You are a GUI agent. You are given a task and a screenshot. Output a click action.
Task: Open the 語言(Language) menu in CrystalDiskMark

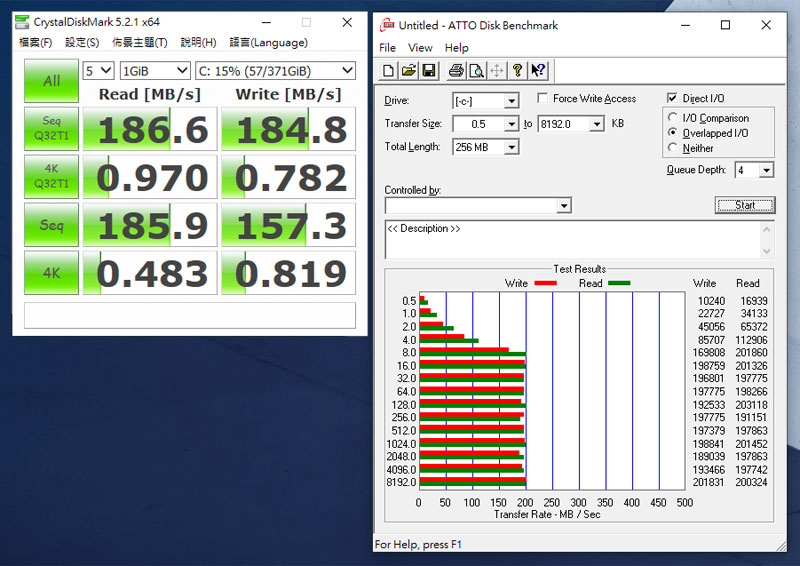pyautogui.click(x=269, y=42)
